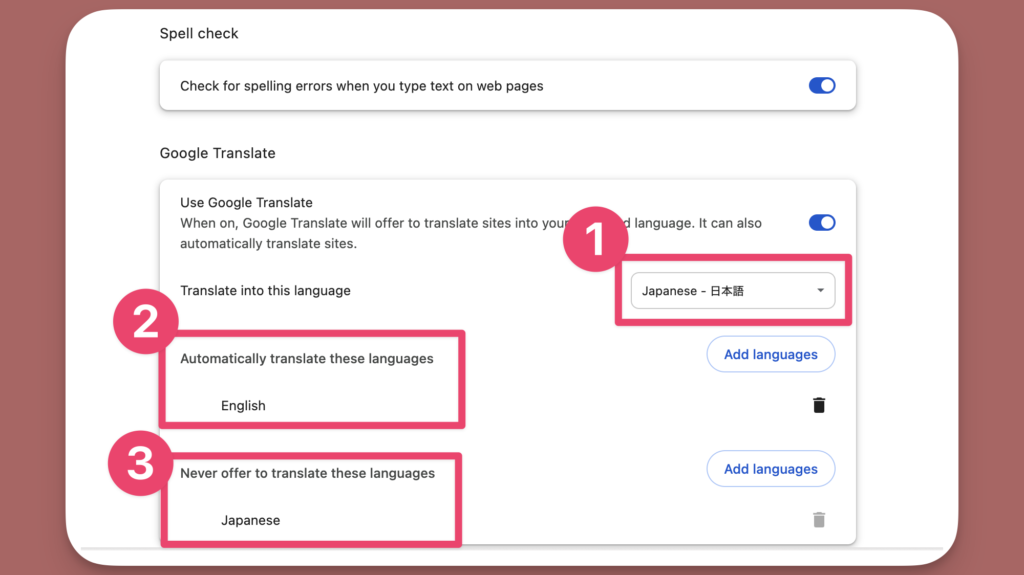
Task: Click the Spell check section heading
Action: [x=199, y=33]
